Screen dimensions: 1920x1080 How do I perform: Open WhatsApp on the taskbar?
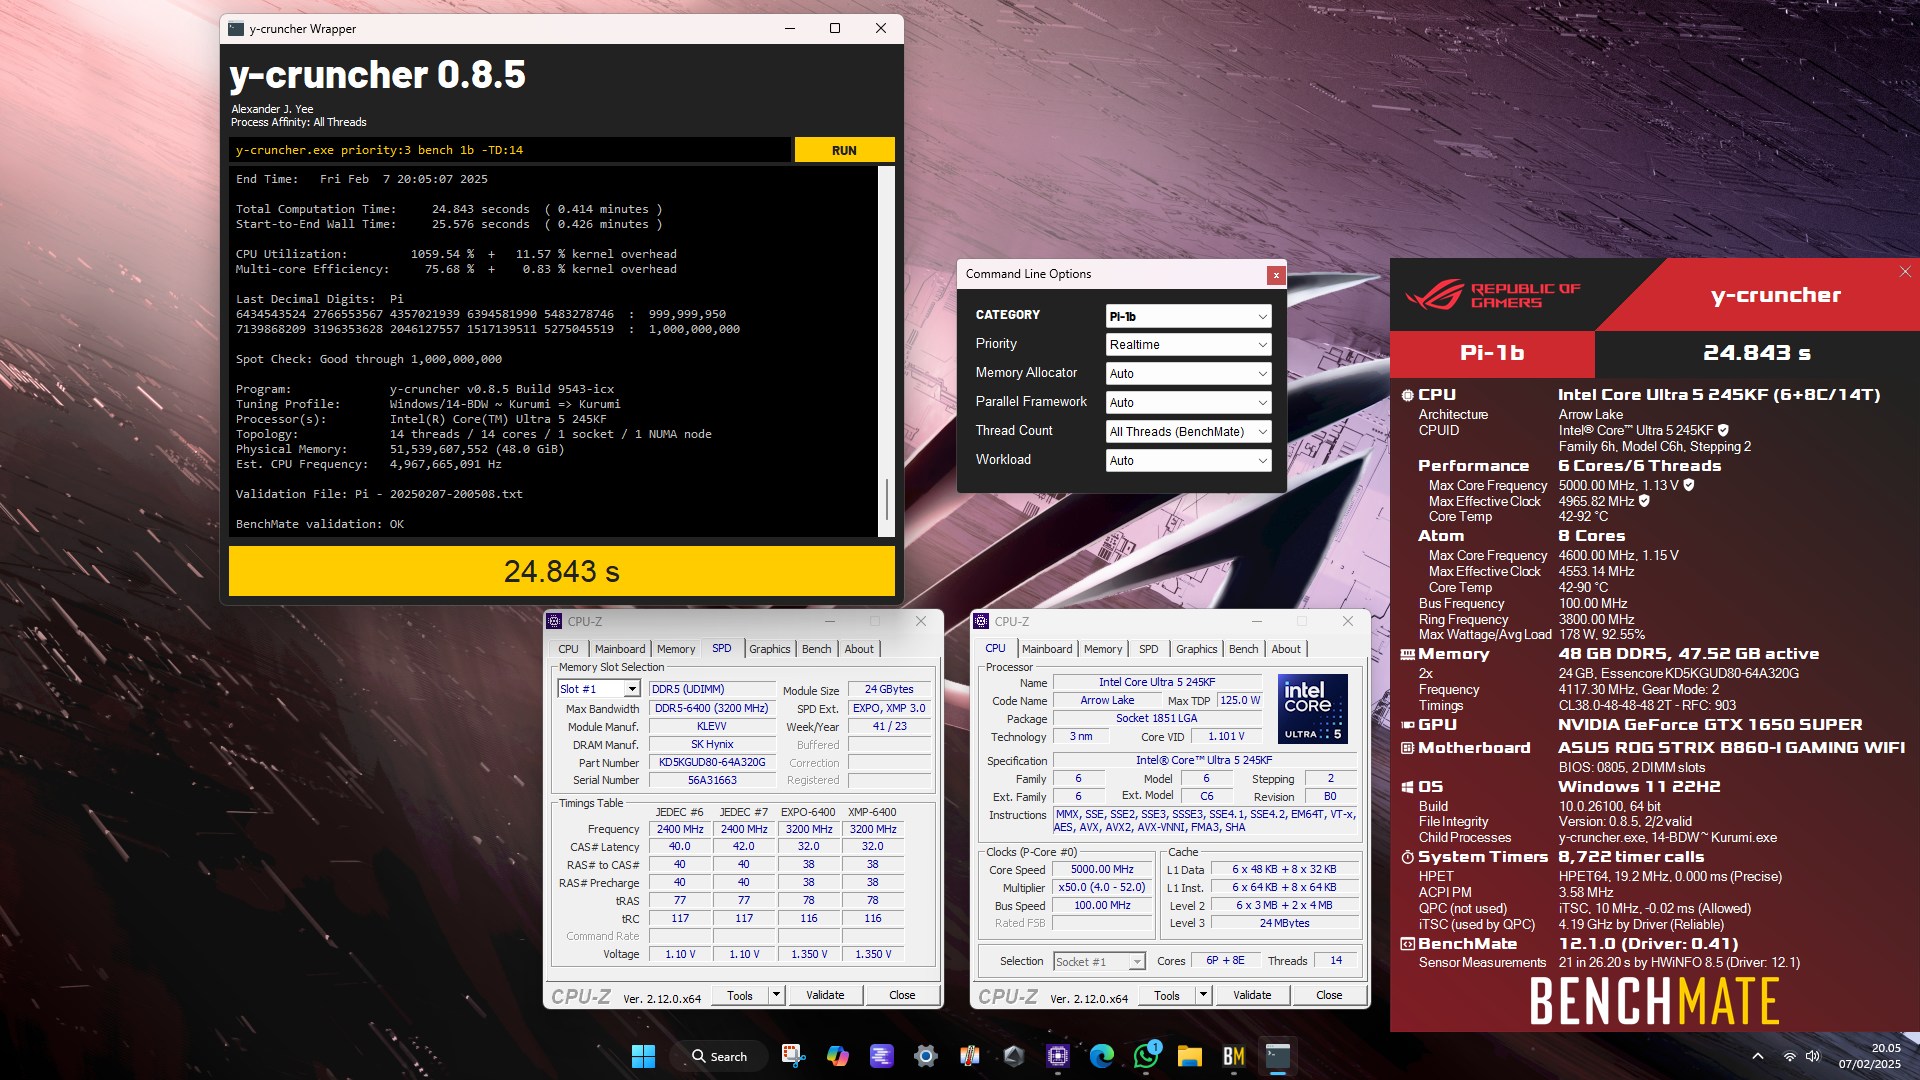[x=1145, y=1056]
